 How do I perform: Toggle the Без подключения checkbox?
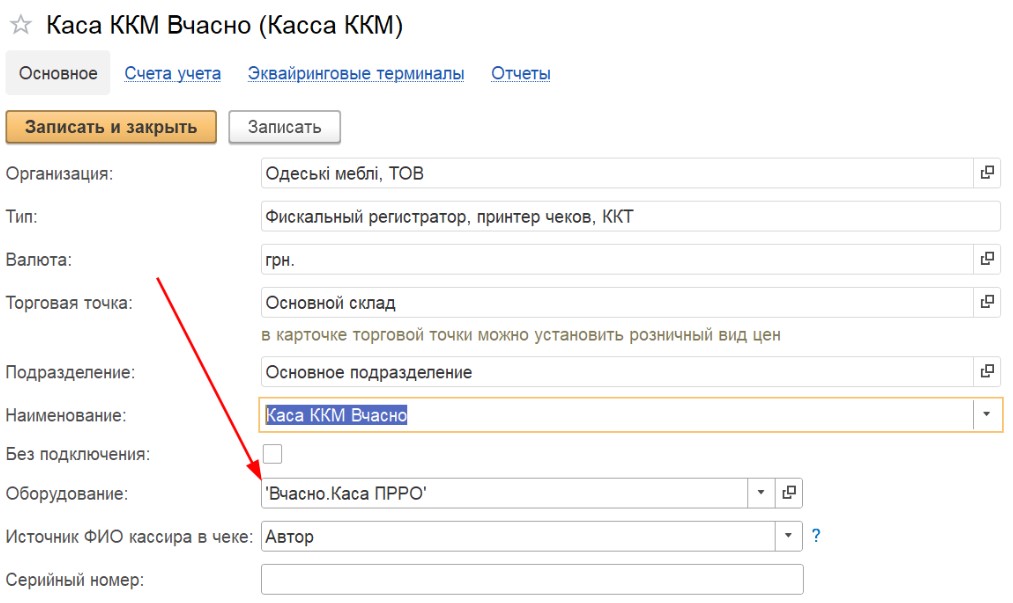pyautogui.click(x=272, y=454)
